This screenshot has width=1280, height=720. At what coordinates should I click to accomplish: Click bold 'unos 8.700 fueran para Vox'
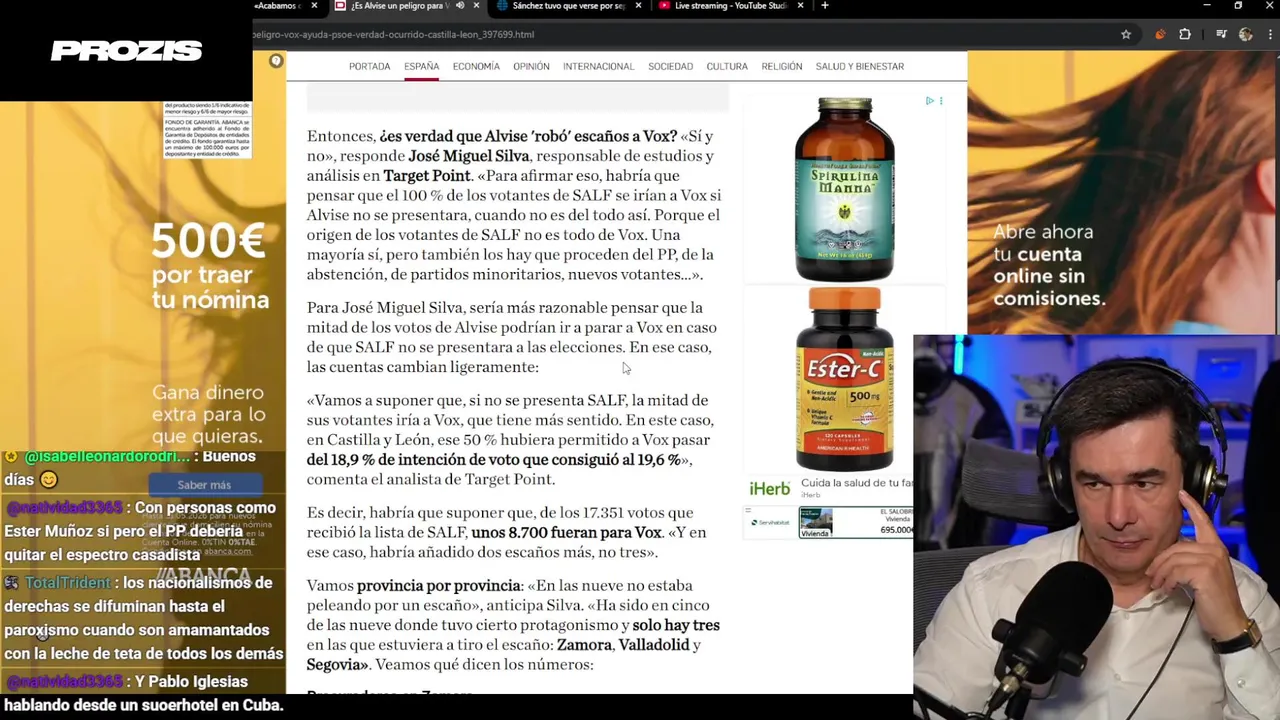tap(566, 533)
